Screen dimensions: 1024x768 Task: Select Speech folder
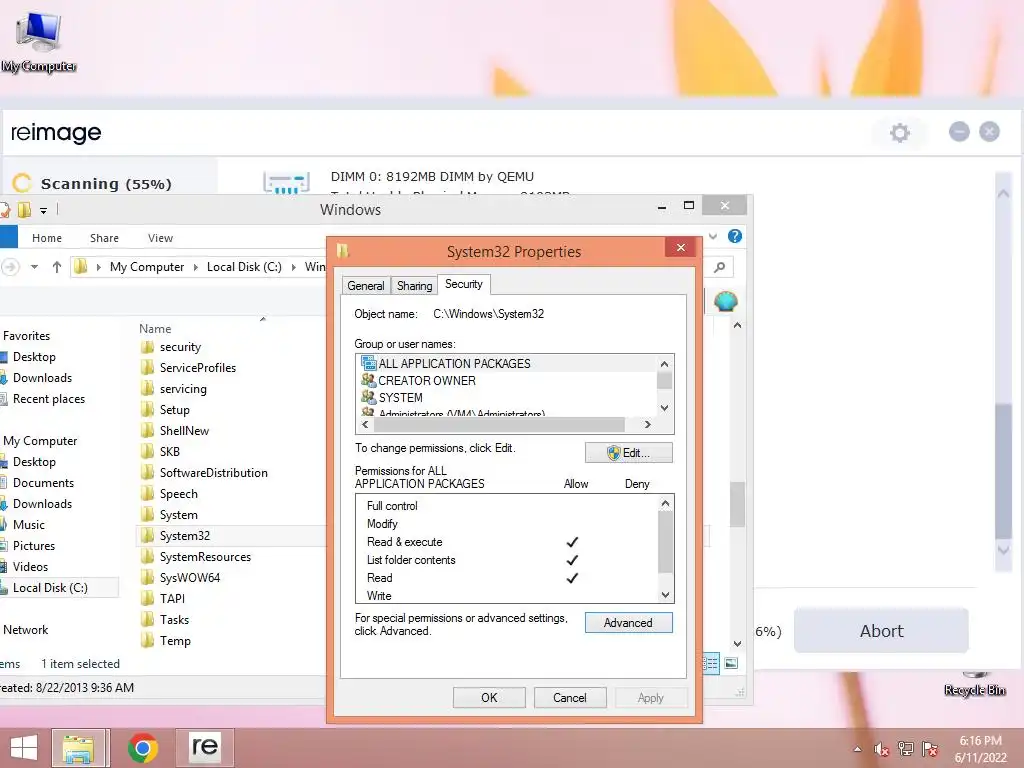click(x=178, y=494)
